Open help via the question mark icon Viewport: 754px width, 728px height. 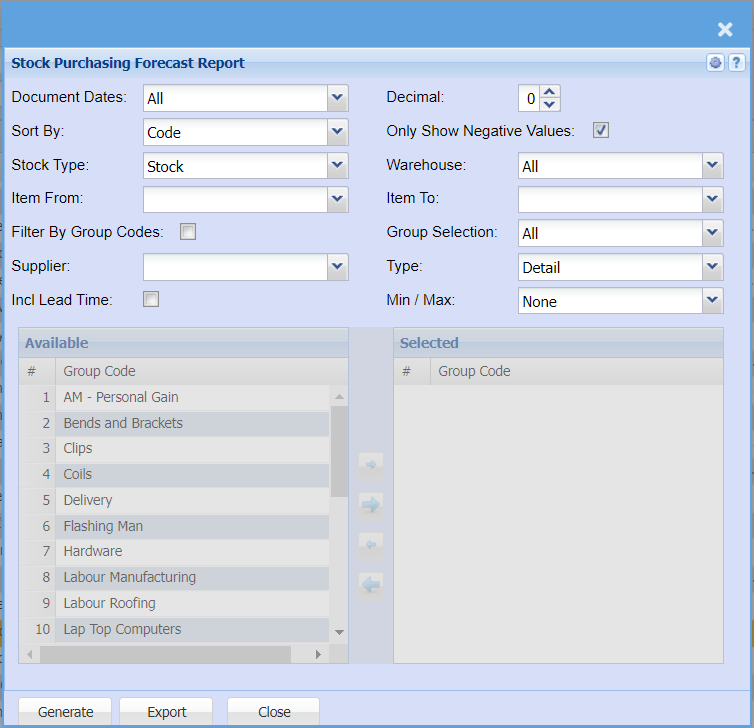(735, 63)
